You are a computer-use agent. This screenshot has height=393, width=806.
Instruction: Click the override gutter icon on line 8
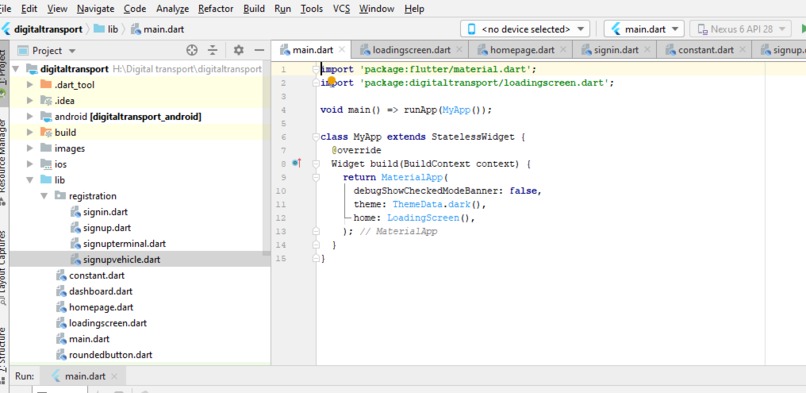[297, 163]
